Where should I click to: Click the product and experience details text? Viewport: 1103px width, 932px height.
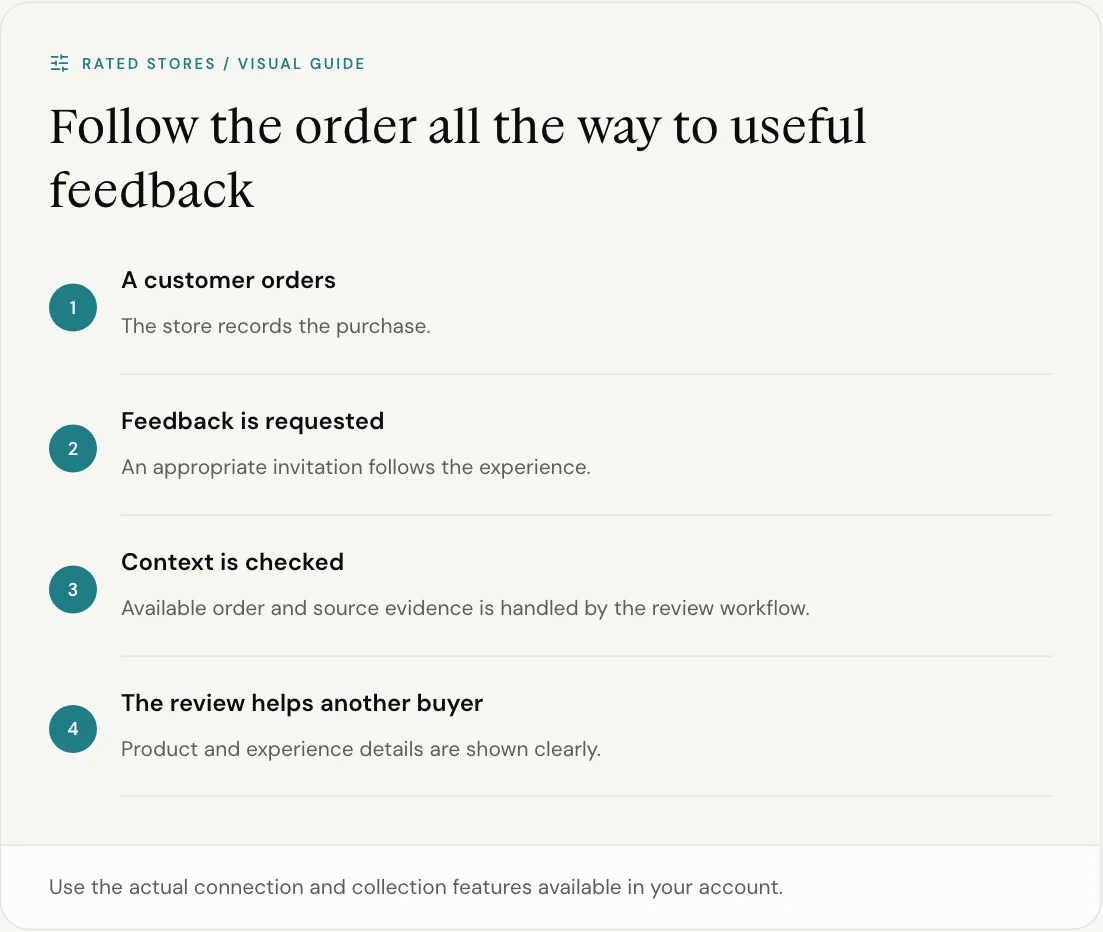click(361, 749)
